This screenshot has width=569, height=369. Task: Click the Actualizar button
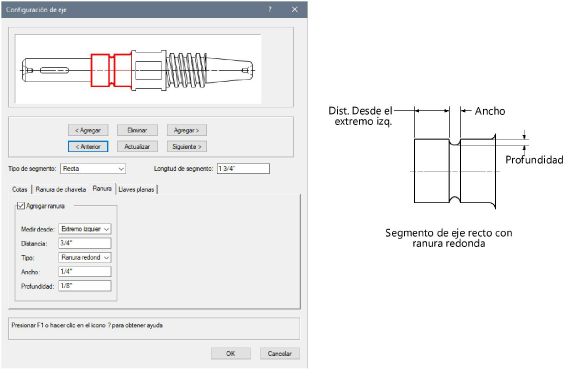point(137,147)
